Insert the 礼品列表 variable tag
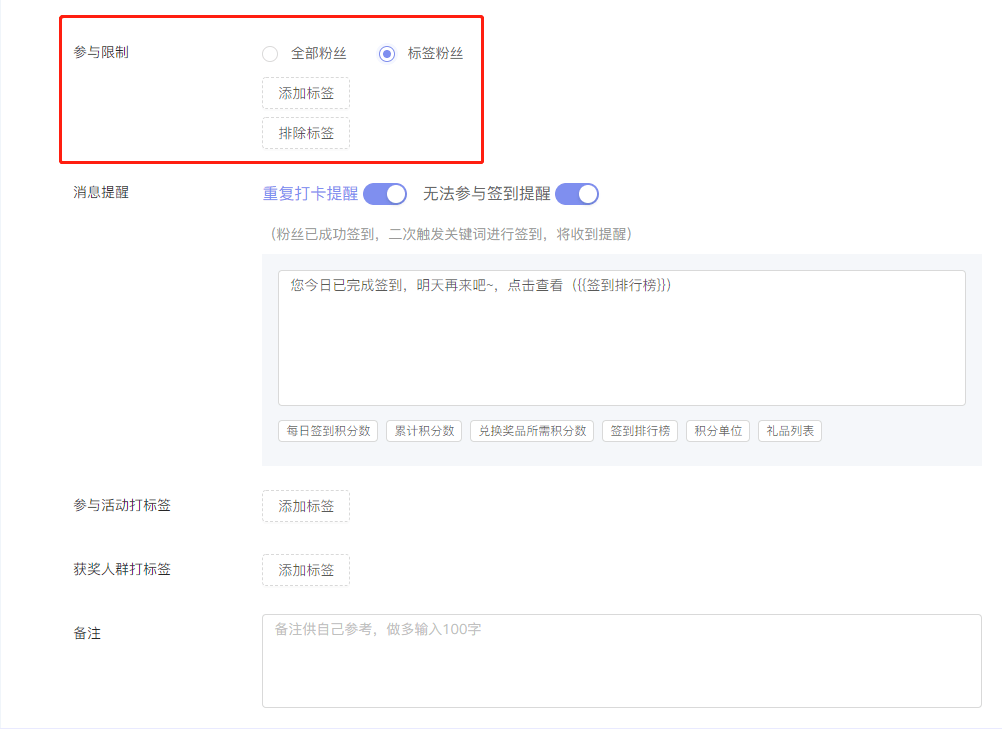This screenshot has height=741, width=1002. coord(790,431)
